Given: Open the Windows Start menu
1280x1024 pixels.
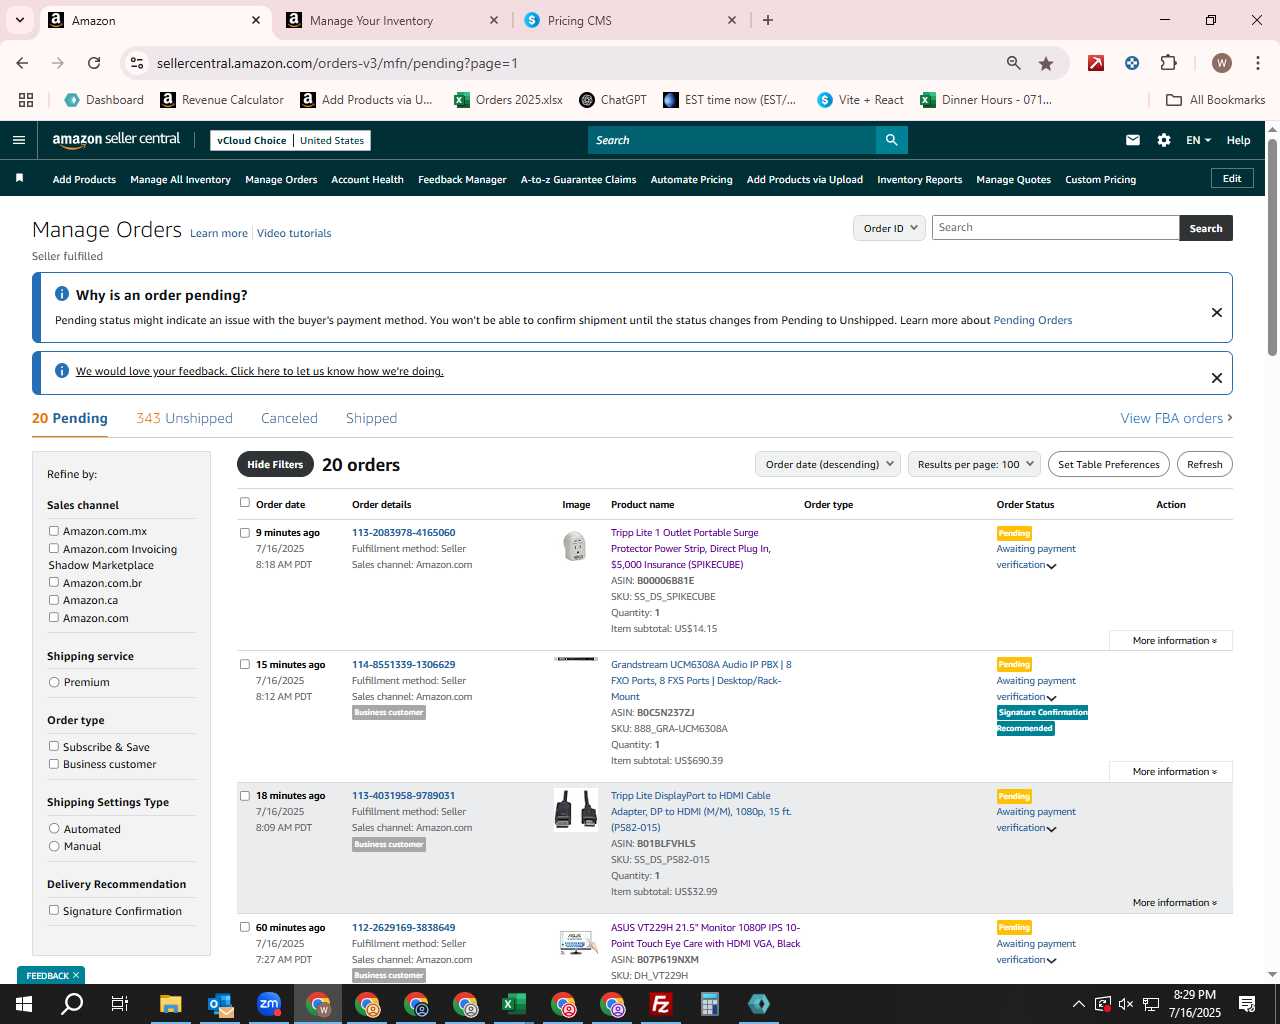Looking at the screenshot, I should point(24,1004).
